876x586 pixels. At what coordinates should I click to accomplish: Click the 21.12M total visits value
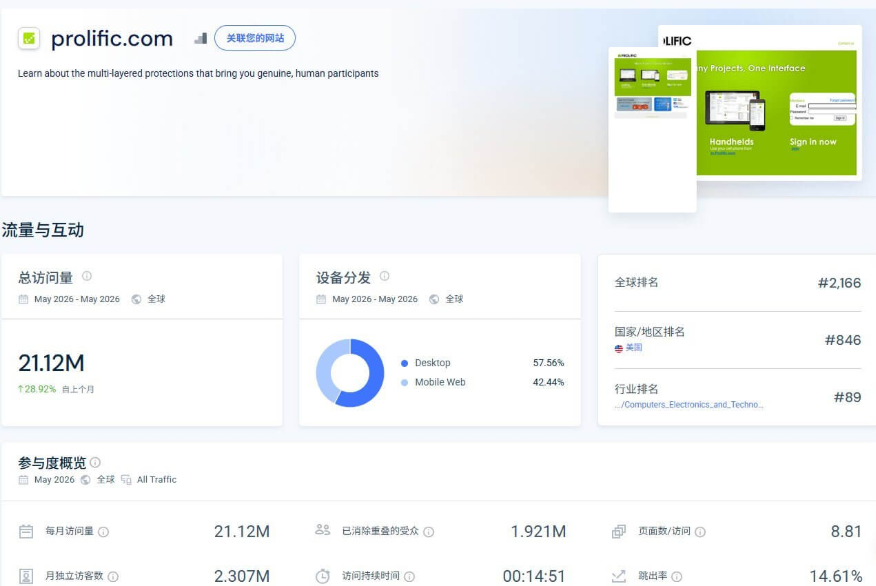[x=51, y=363]
